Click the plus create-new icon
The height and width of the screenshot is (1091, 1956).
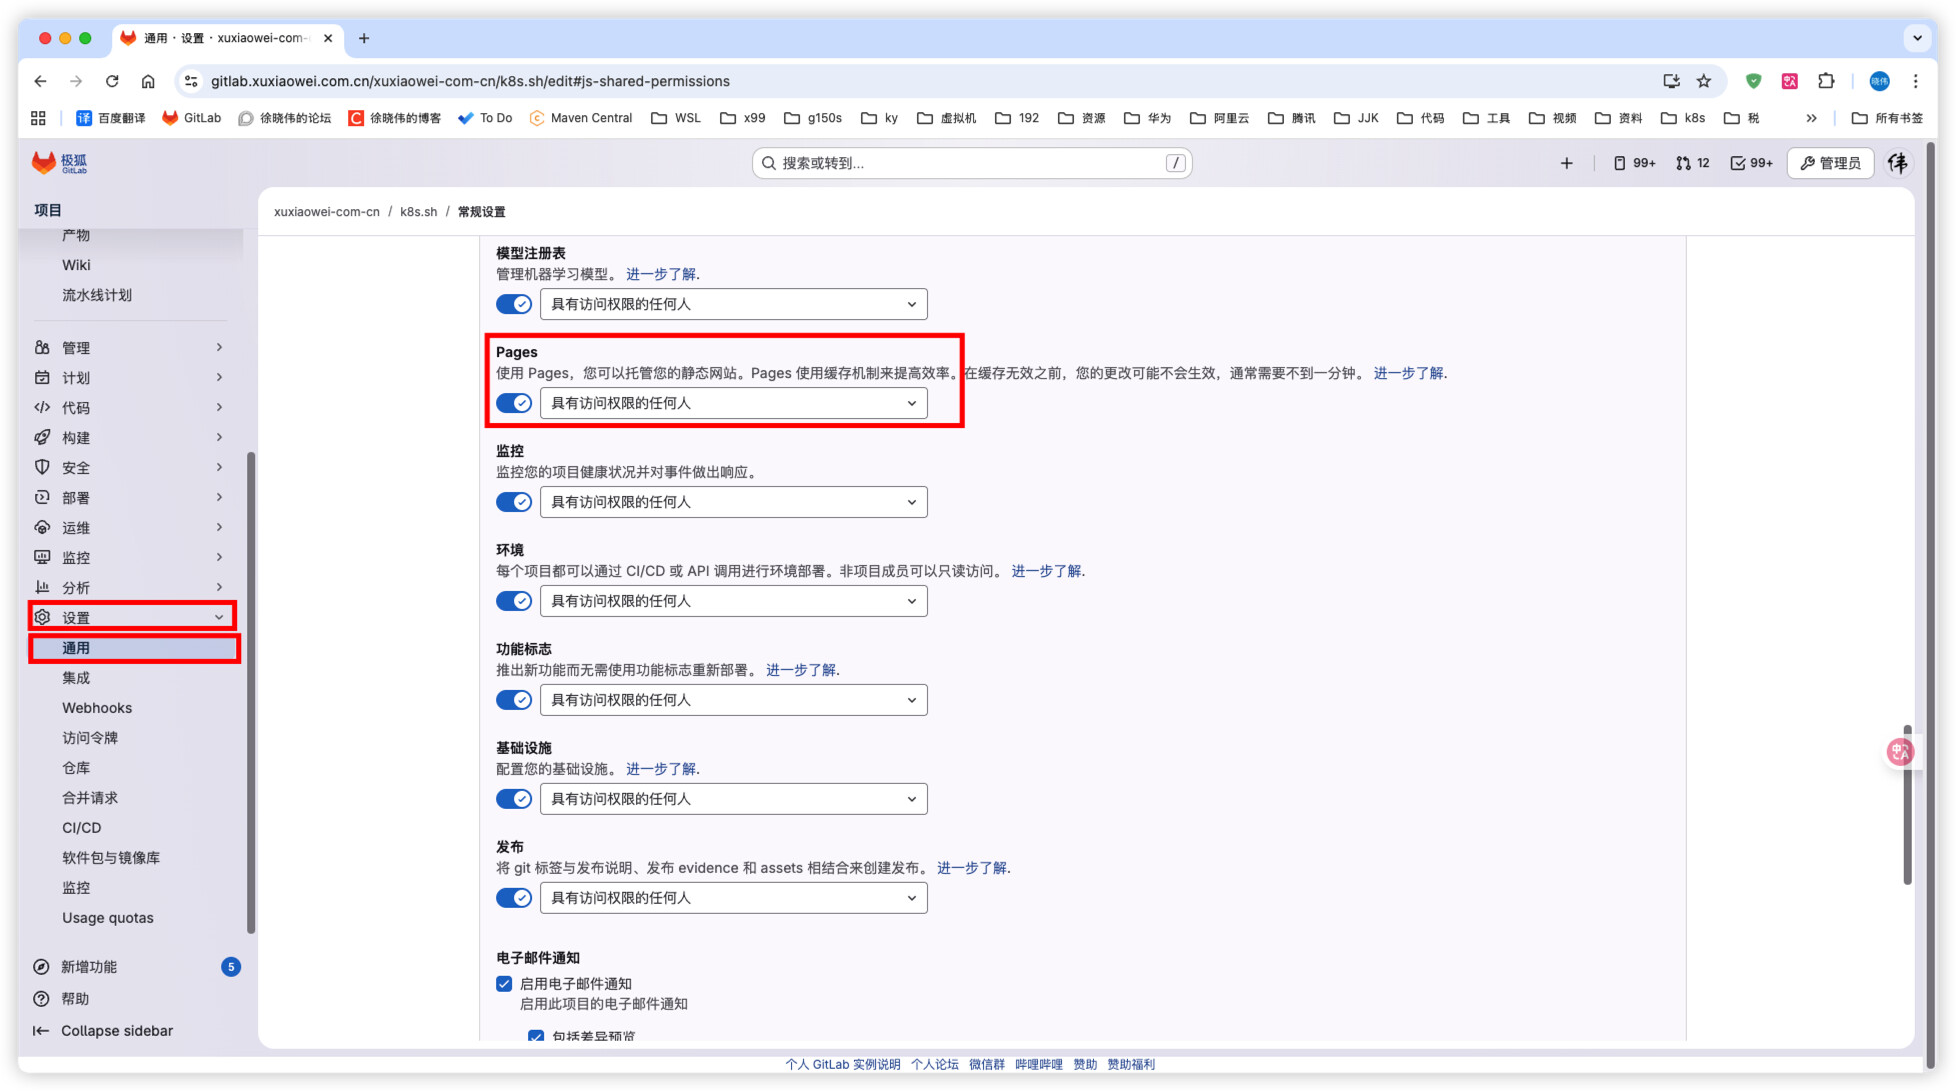click(1566, 163)
